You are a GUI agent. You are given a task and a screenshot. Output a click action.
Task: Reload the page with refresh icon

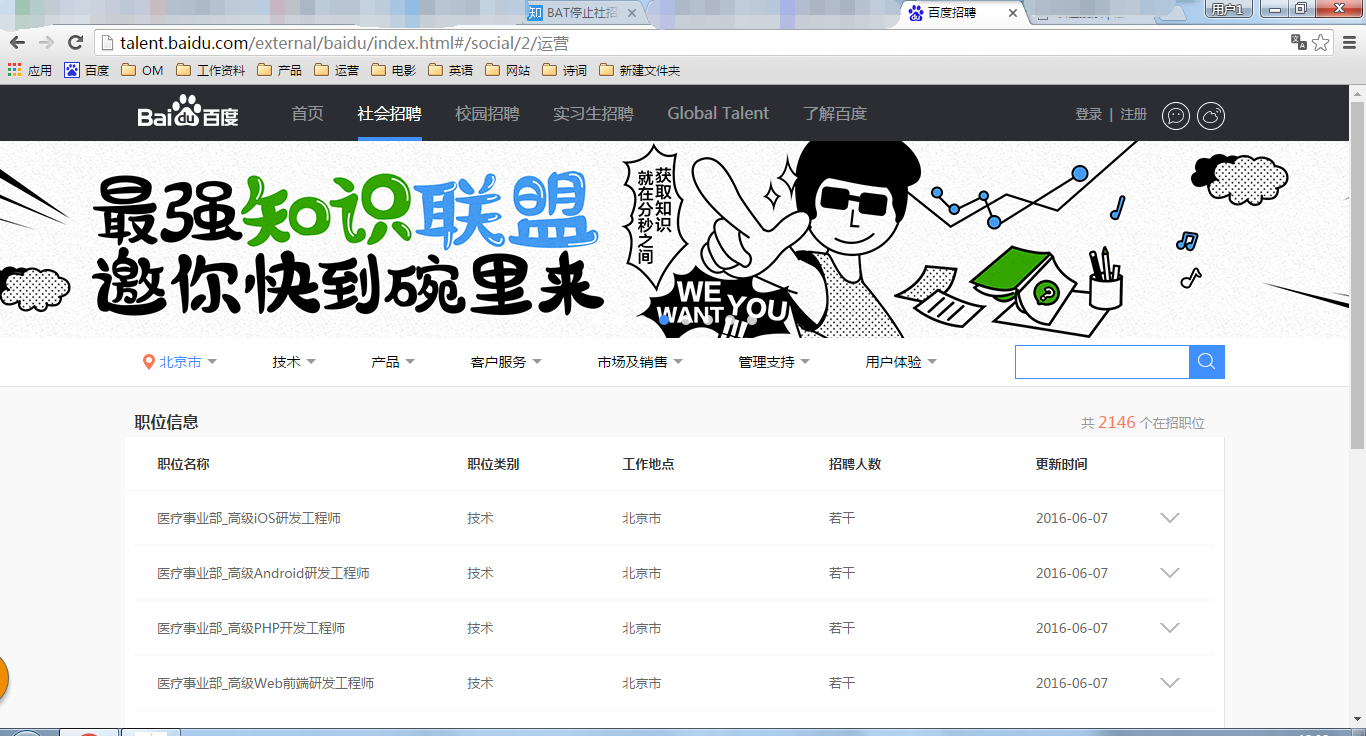pos(75,42)
